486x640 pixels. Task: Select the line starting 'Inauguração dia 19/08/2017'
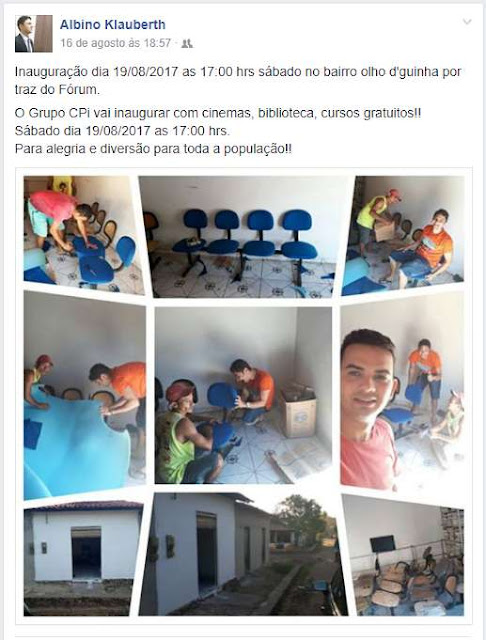click(238, 71)
